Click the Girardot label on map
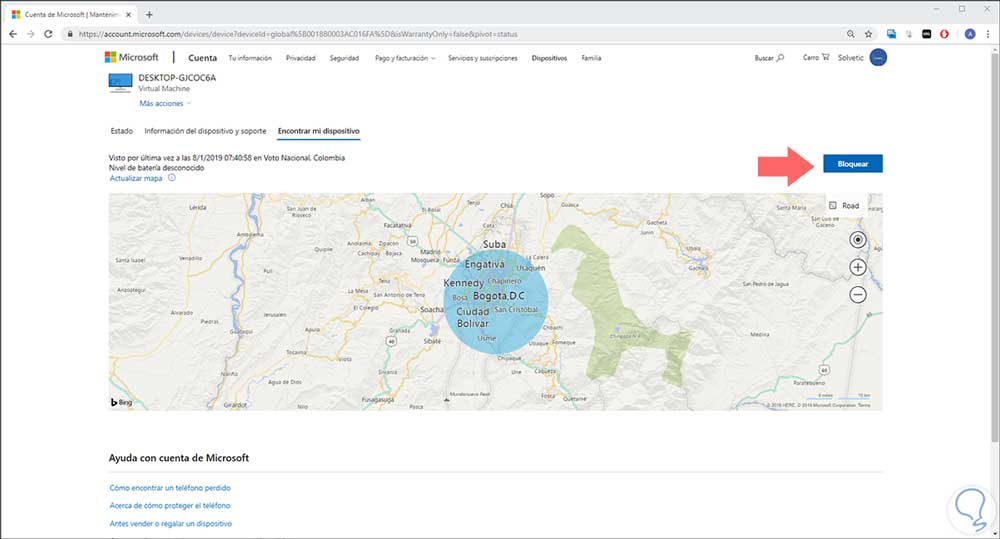The width and height of the screenshot is (1000, 539). point(235,405)
